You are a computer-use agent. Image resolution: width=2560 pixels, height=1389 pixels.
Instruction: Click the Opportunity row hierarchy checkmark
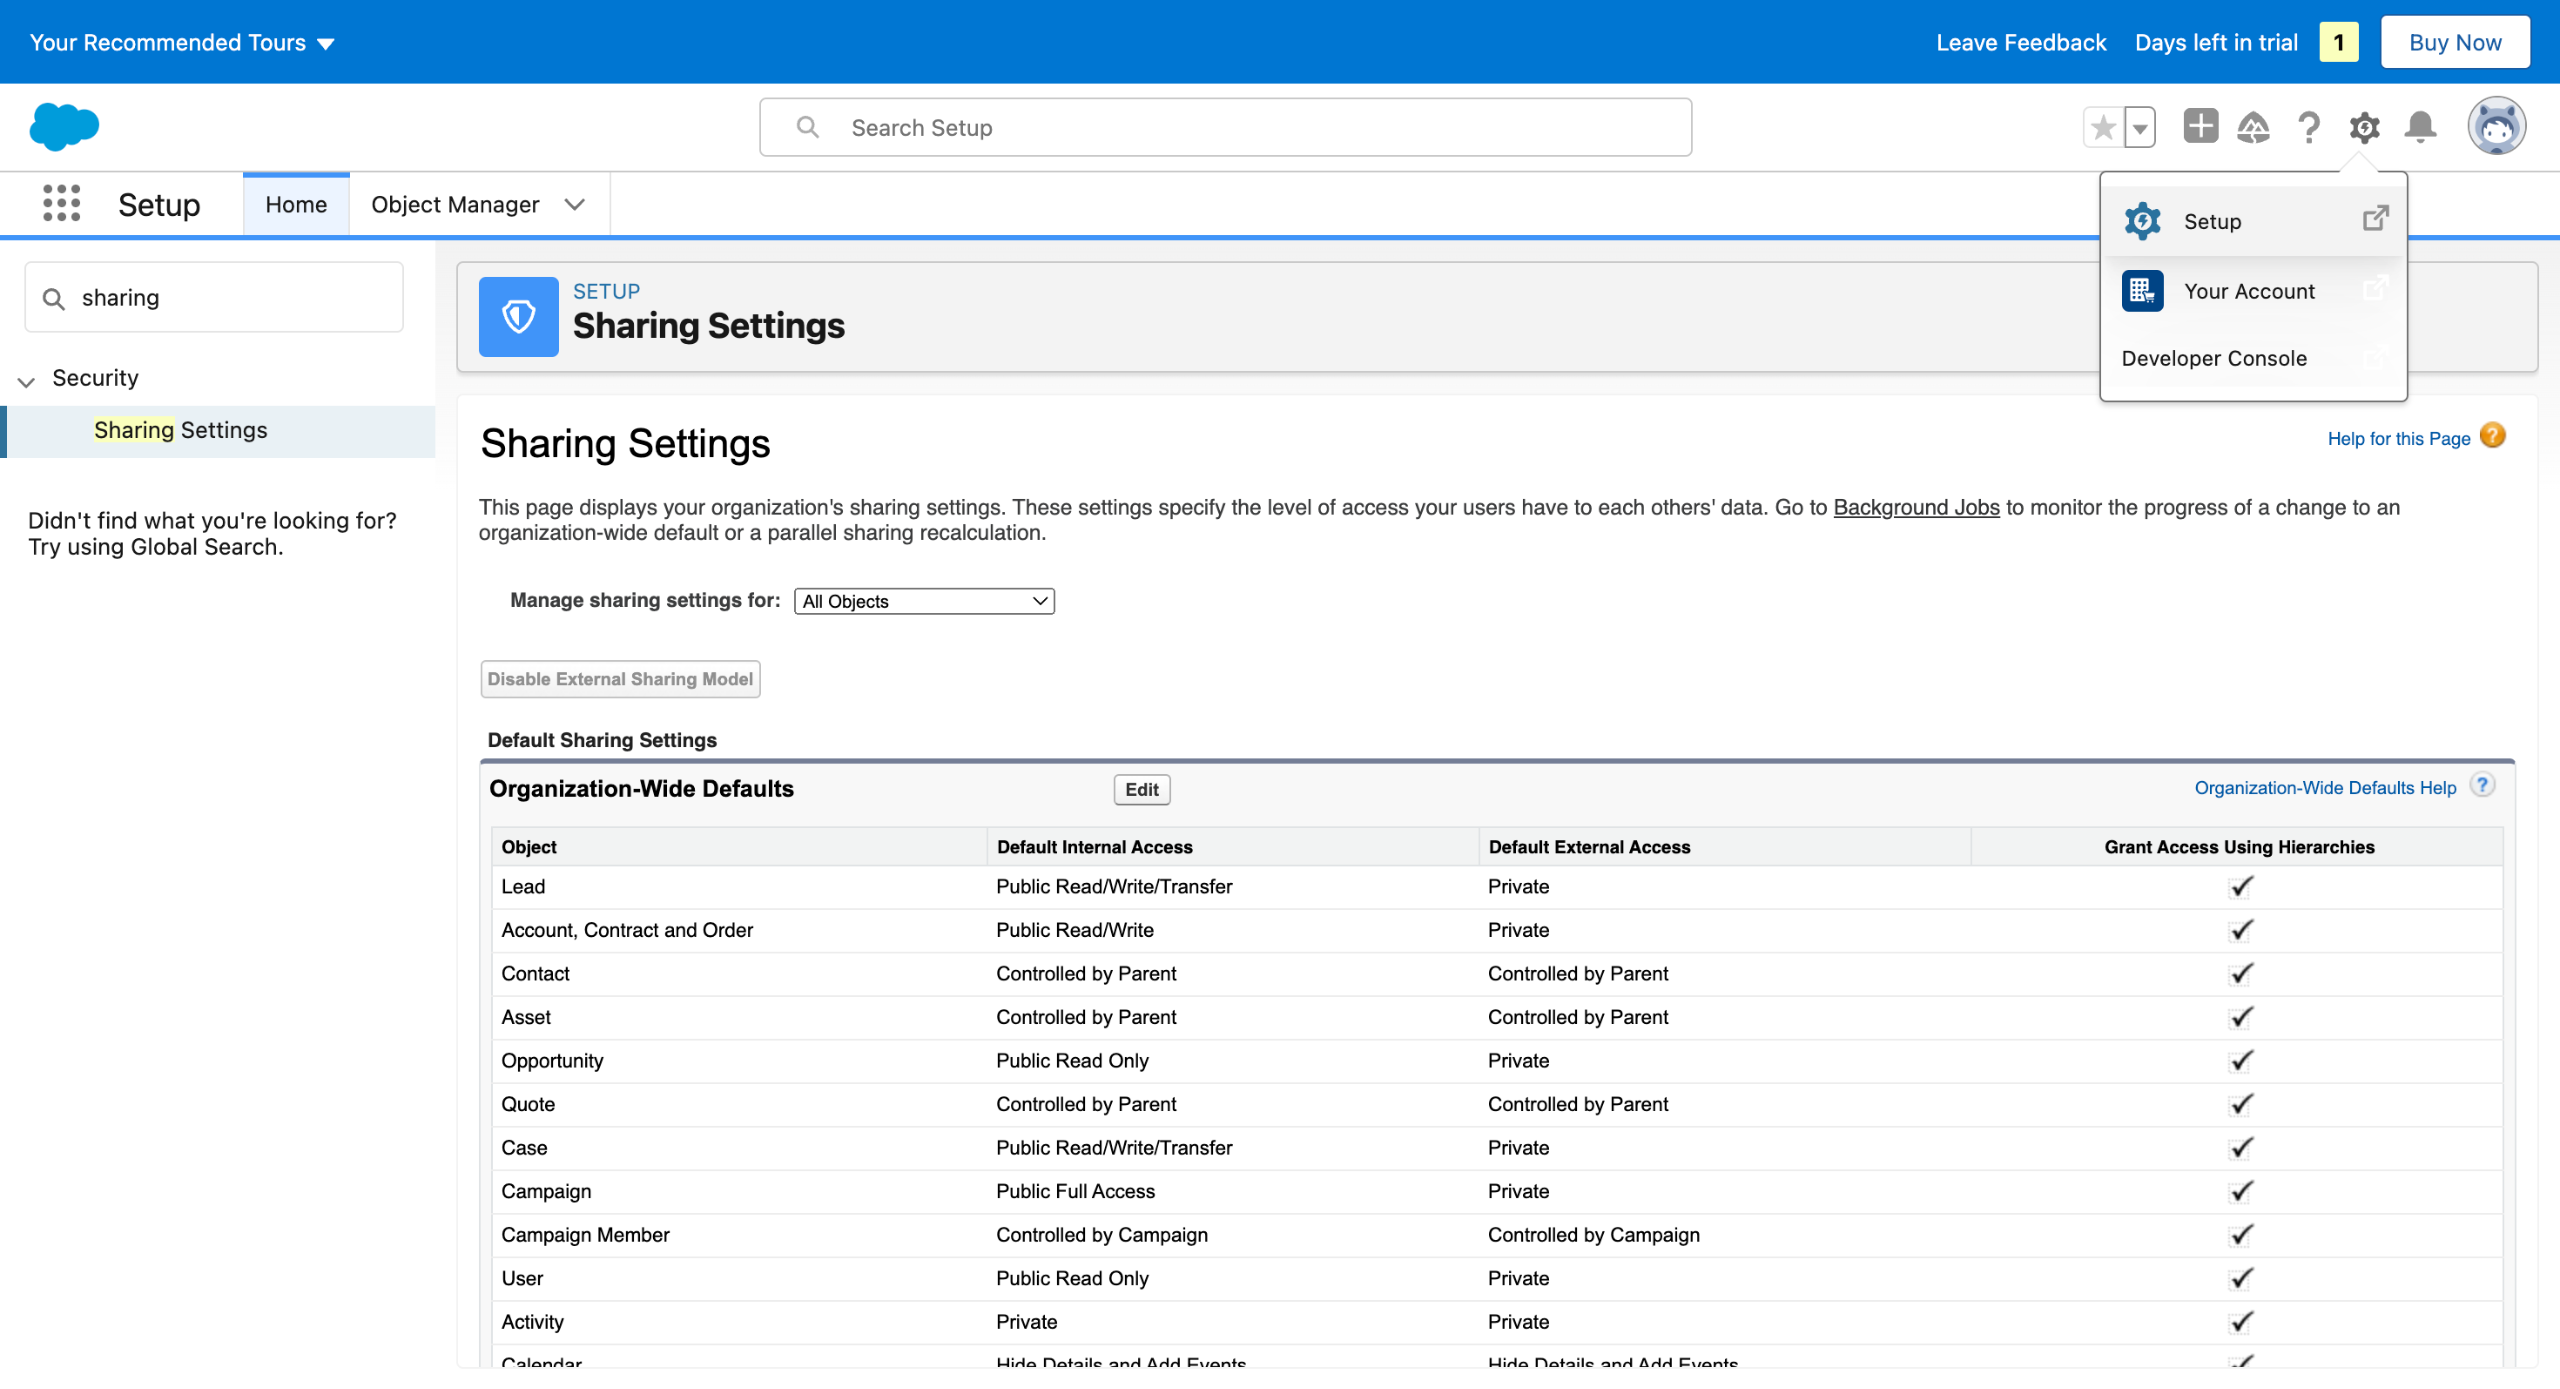click(2240, 1061)
